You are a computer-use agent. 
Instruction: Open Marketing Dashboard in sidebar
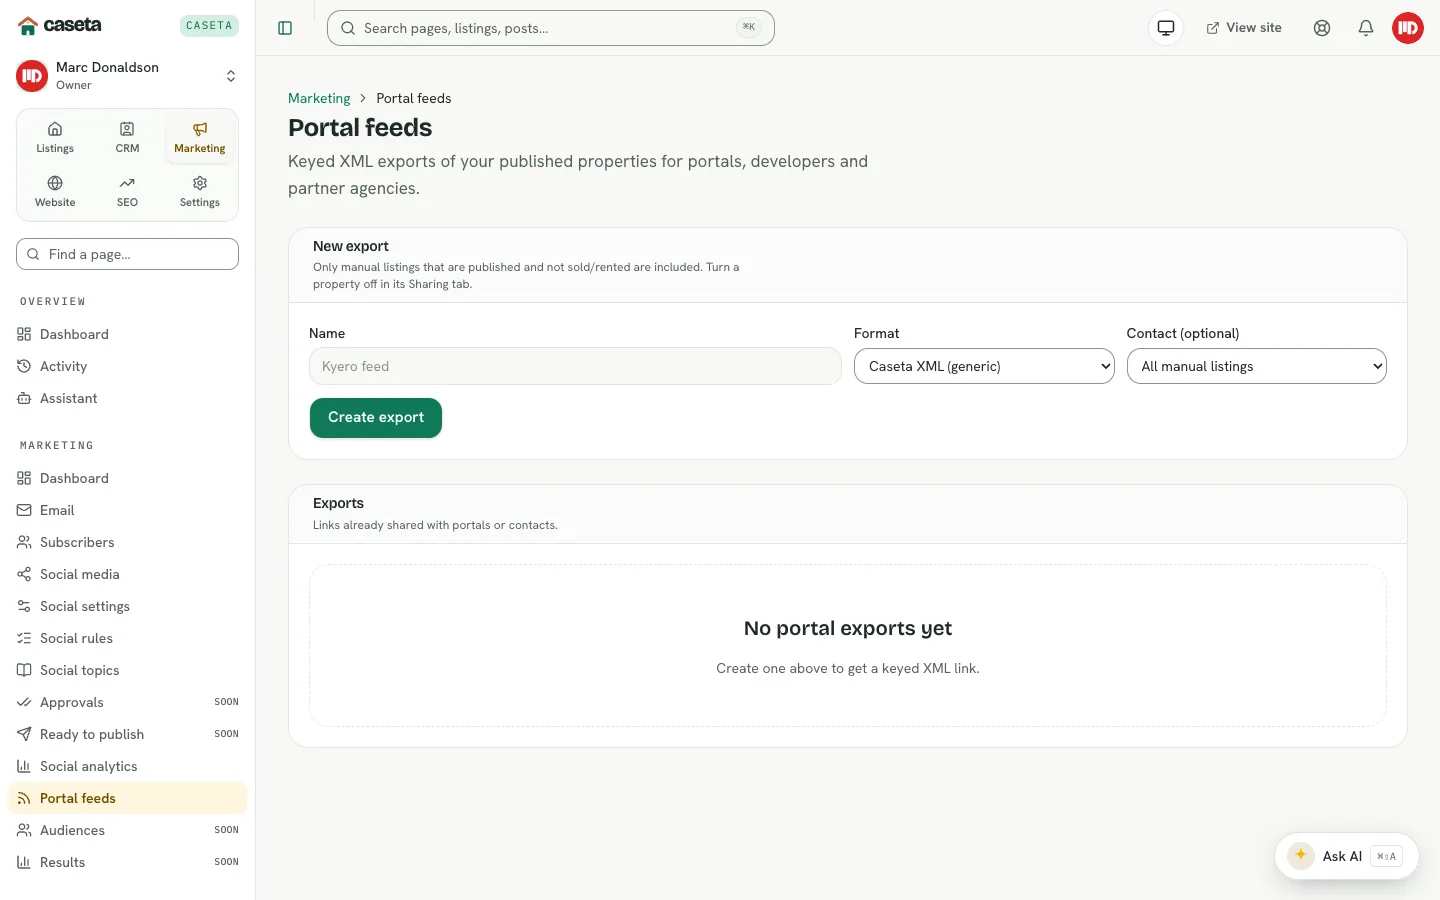pyautogui.click(x=127, y=478)
